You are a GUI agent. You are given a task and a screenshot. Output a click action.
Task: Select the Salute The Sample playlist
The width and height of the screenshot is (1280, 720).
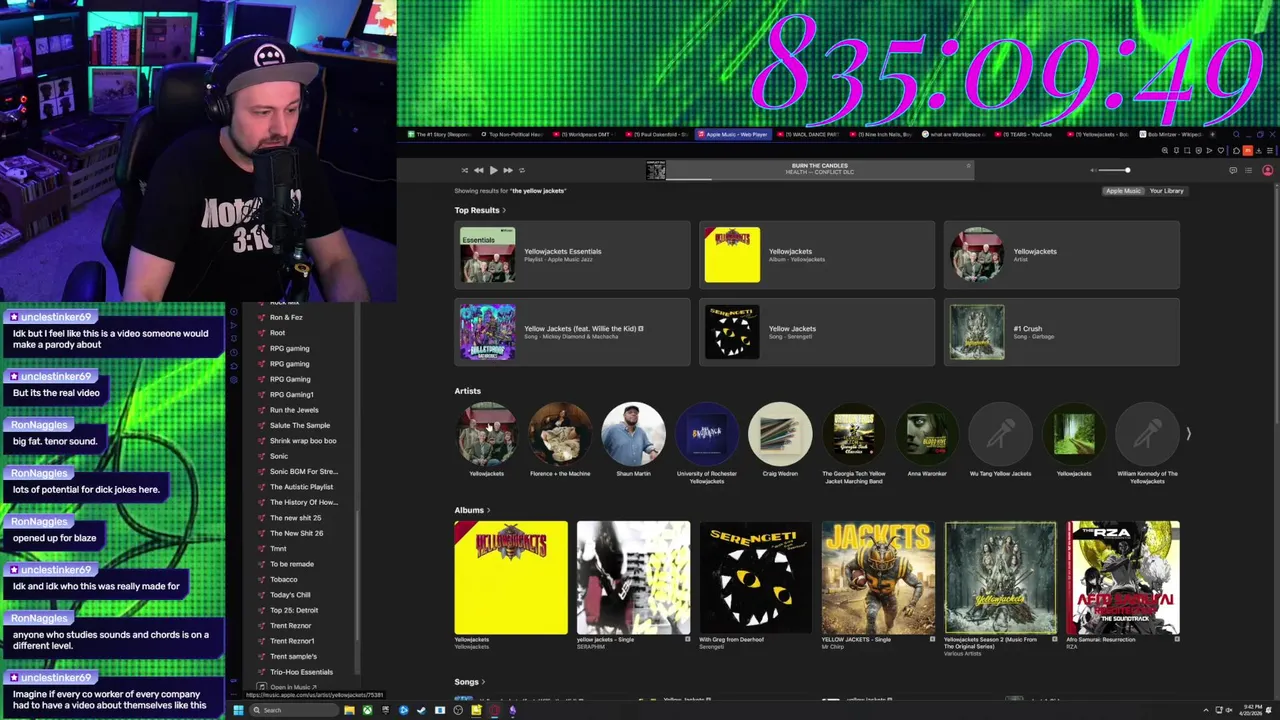click(300, 425)
